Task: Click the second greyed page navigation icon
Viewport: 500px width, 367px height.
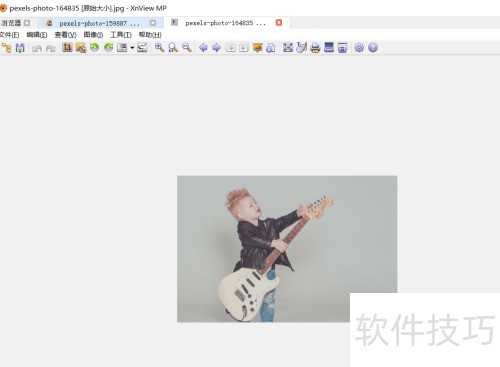Action: click(244, 48)
